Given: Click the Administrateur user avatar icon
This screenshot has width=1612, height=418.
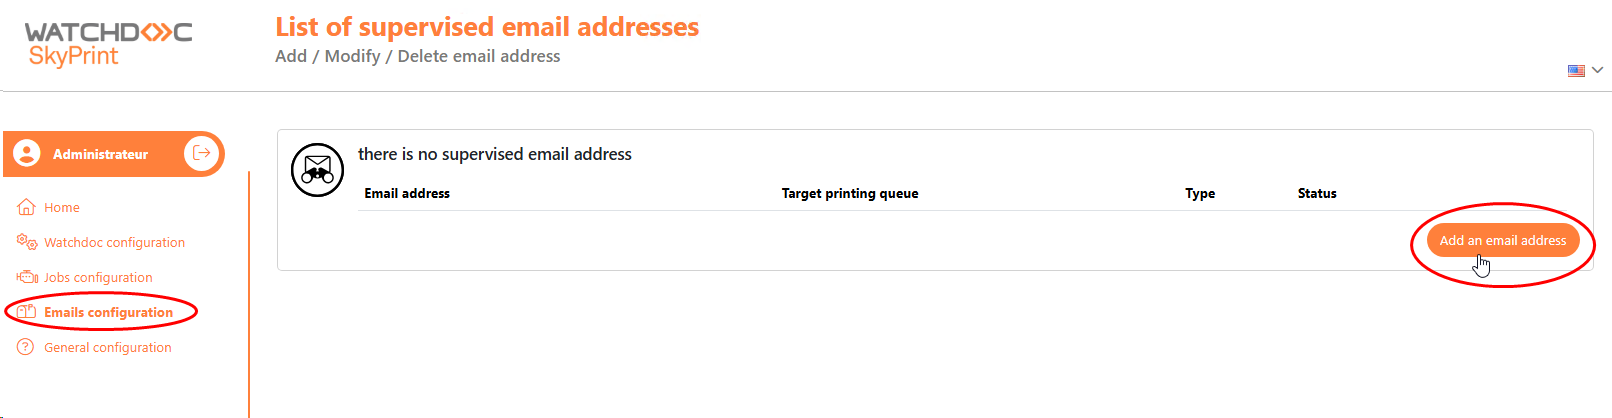Looking at the screenshot, I should click(x=27, y=153).
